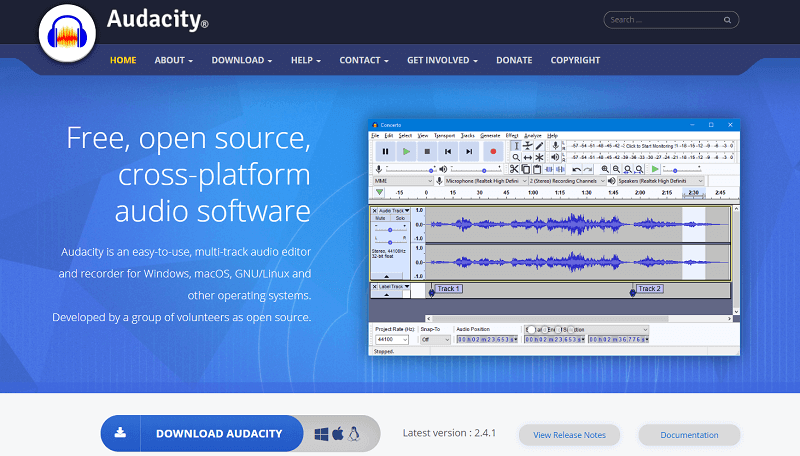
Task: Click the Cut scissors icon
Action: 514,169
